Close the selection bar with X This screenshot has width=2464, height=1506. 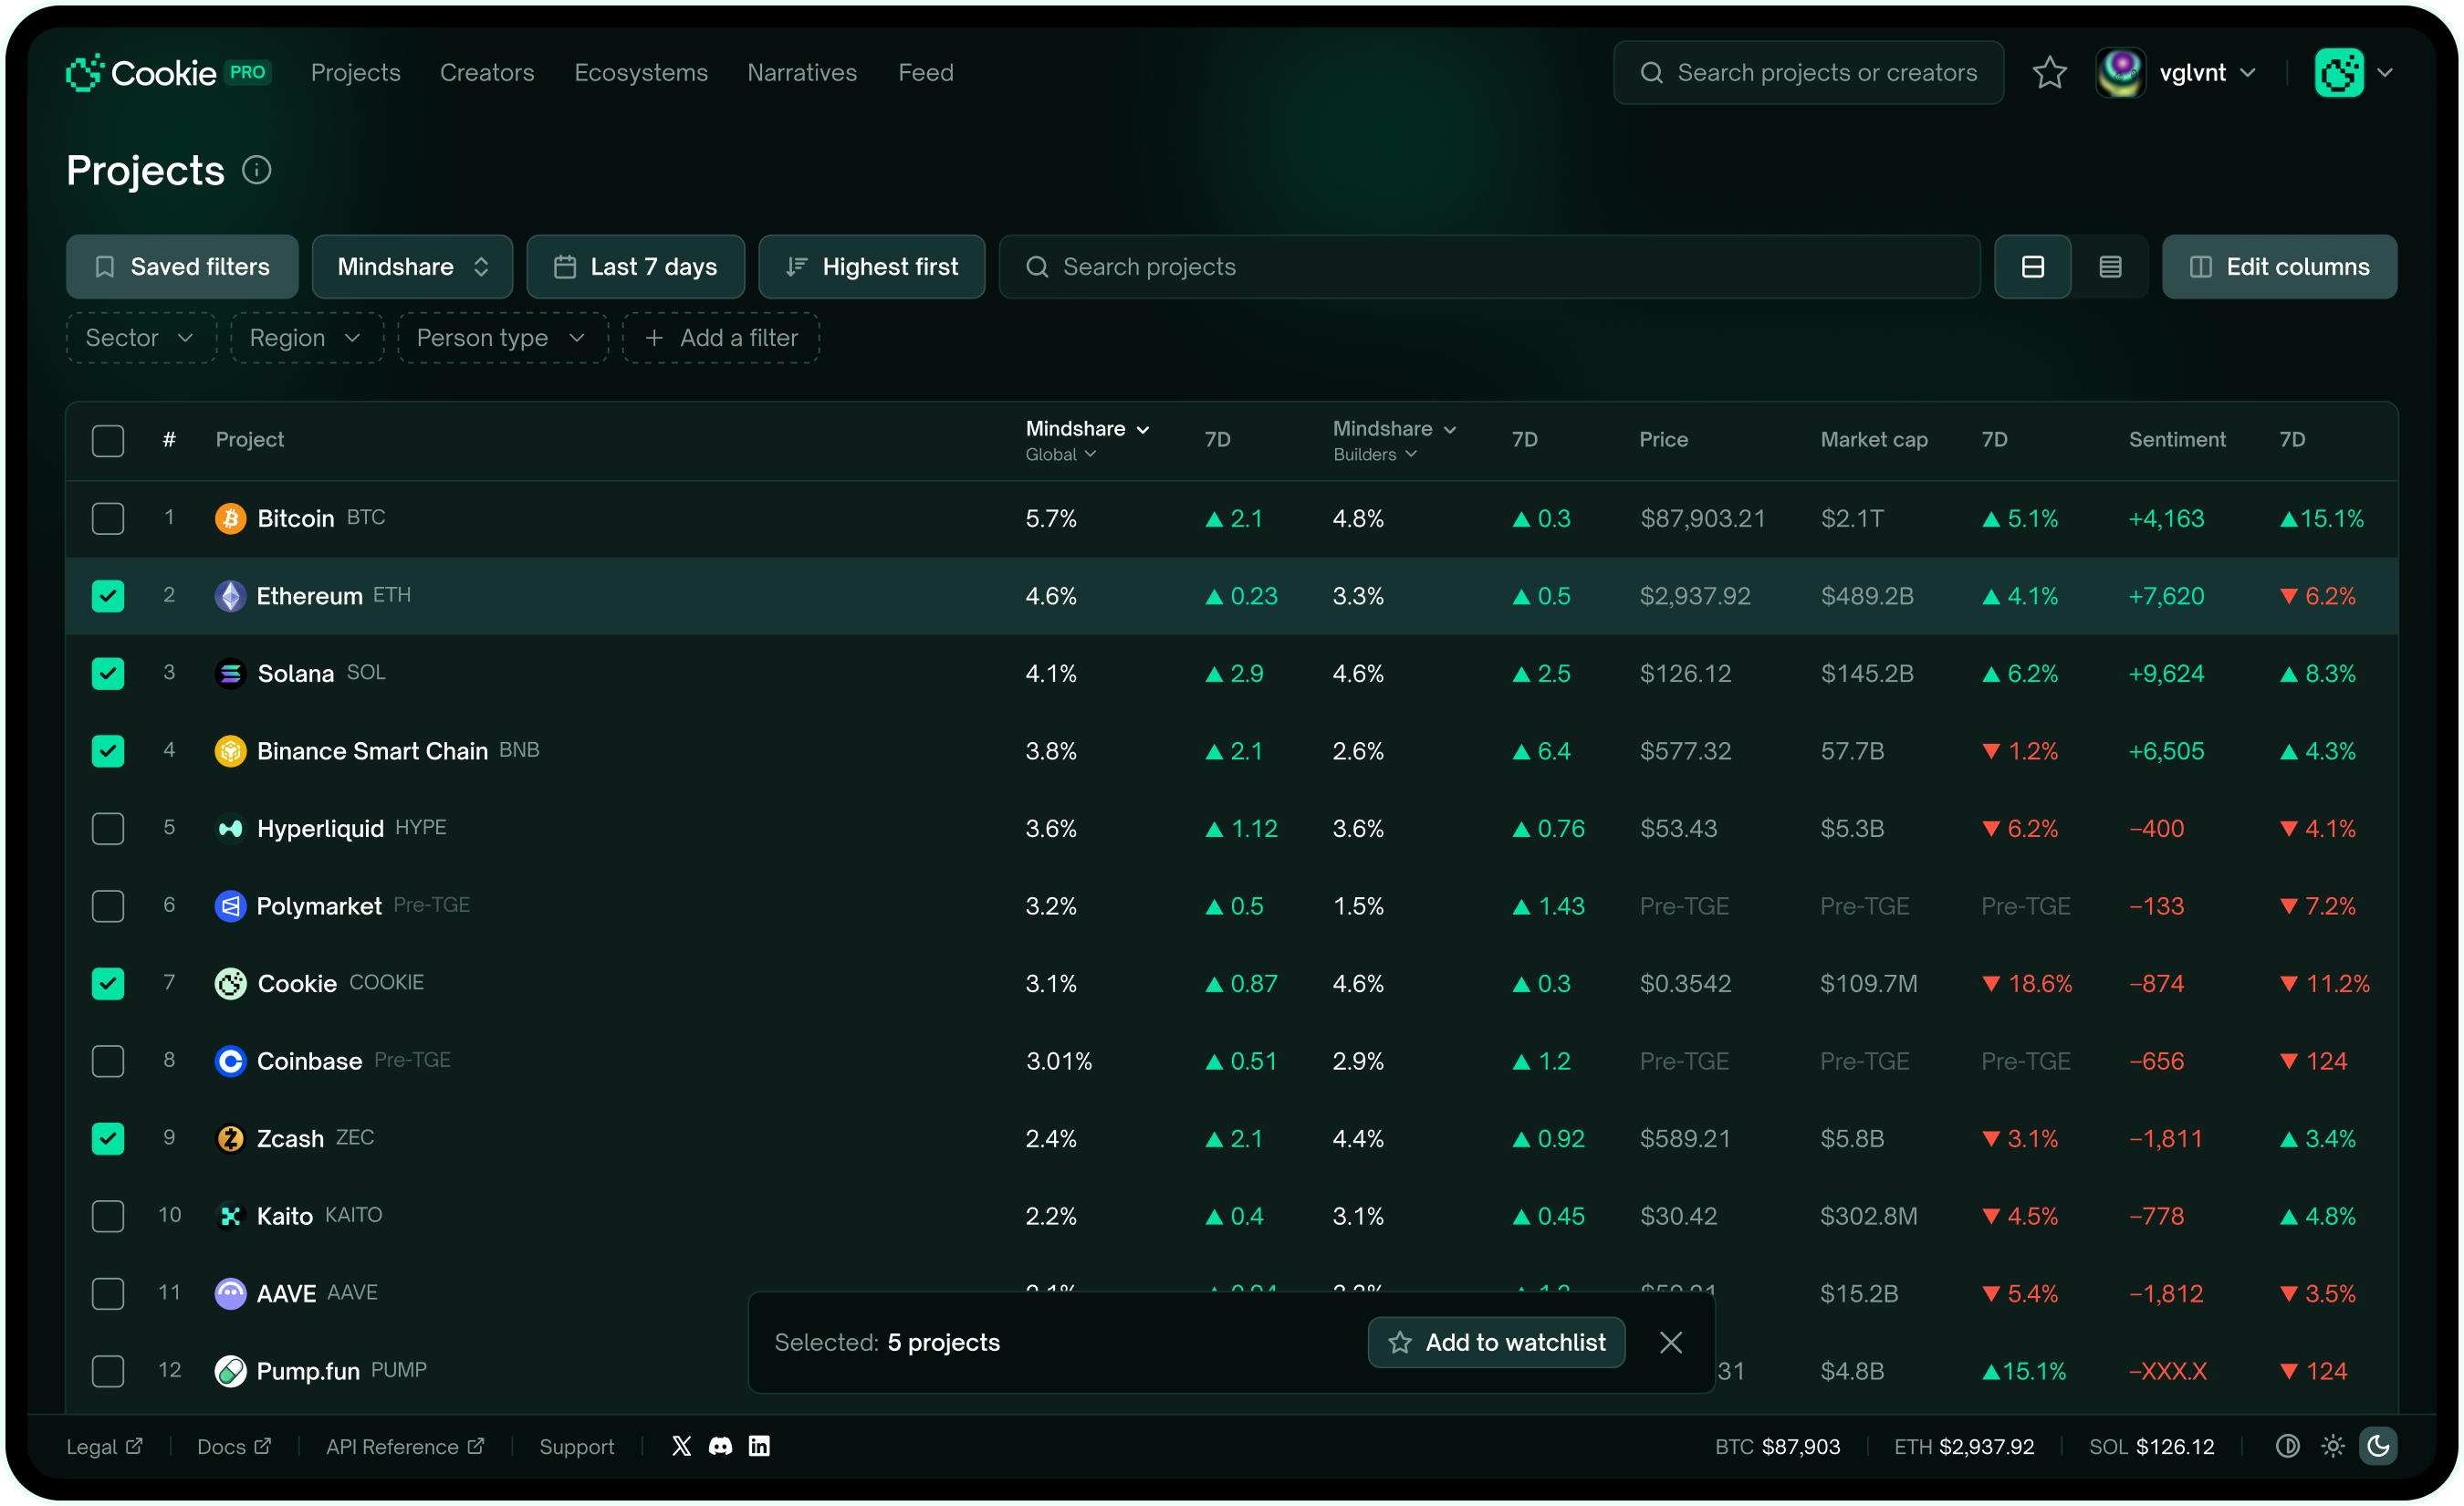pos(1671,1342)
